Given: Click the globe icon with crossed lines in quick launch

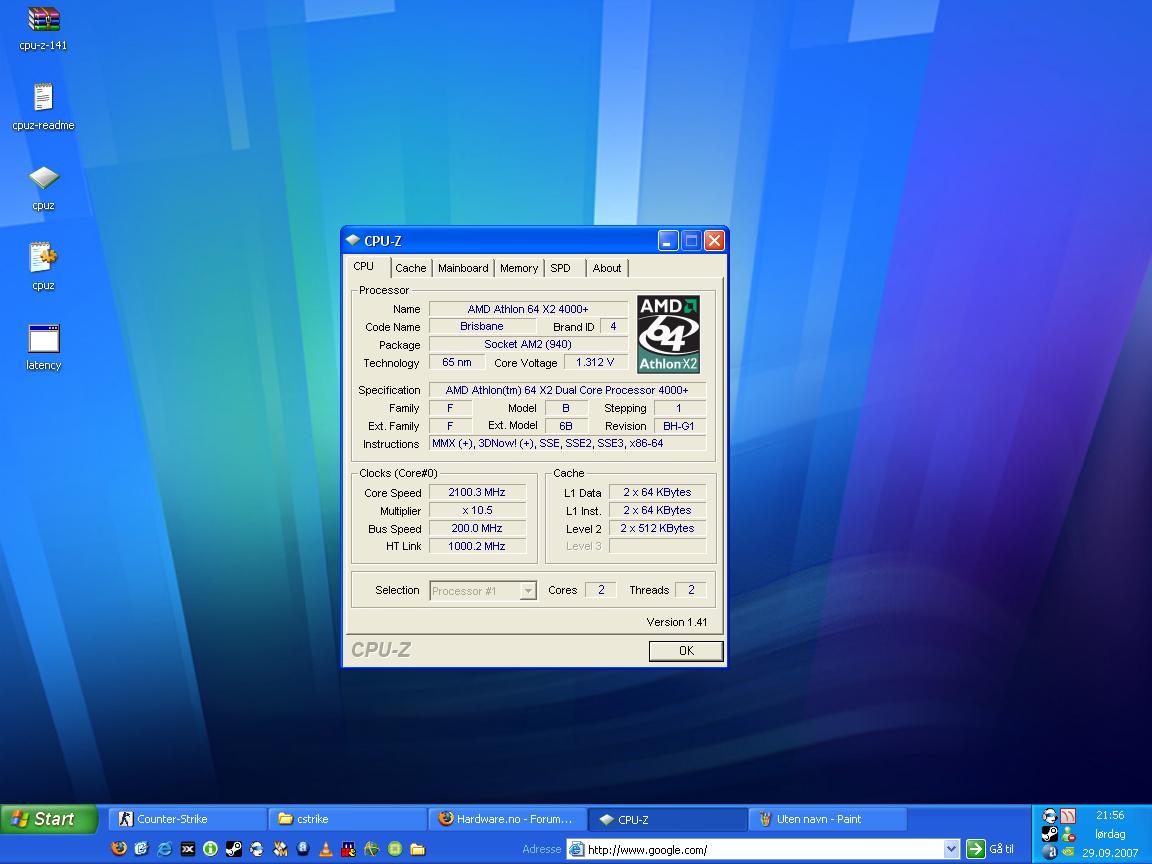Looking at the screenshot, I should coord(371,849).
